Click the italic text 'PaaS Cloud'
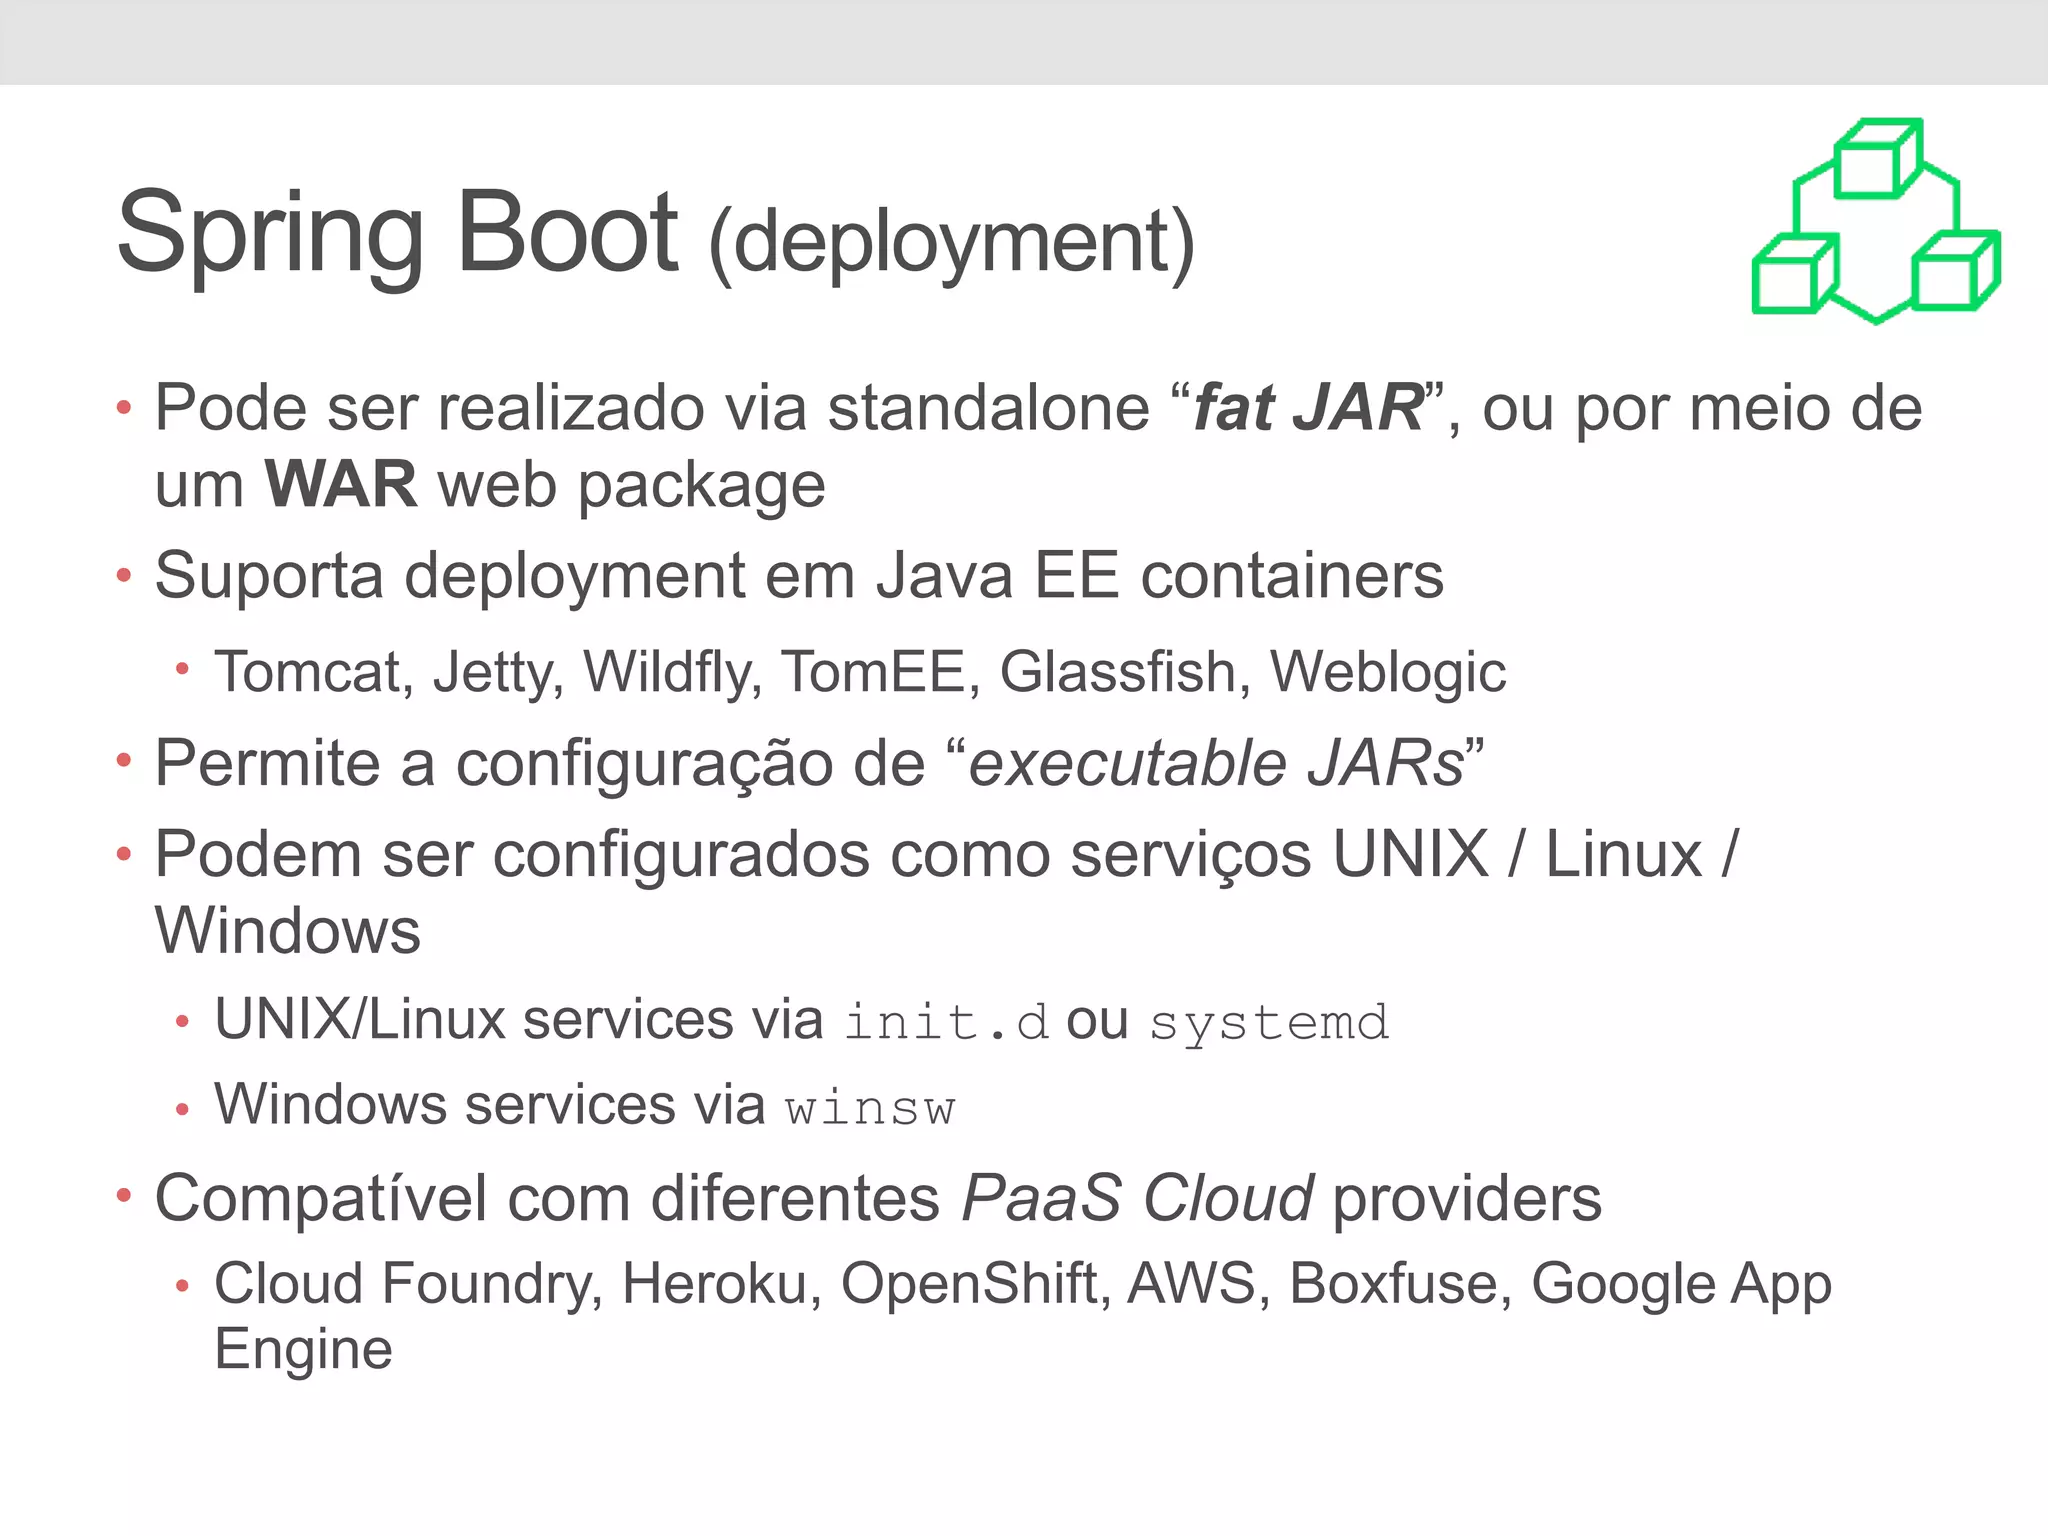The image size is (2048, 1536). click(x=1137, y=1198)
